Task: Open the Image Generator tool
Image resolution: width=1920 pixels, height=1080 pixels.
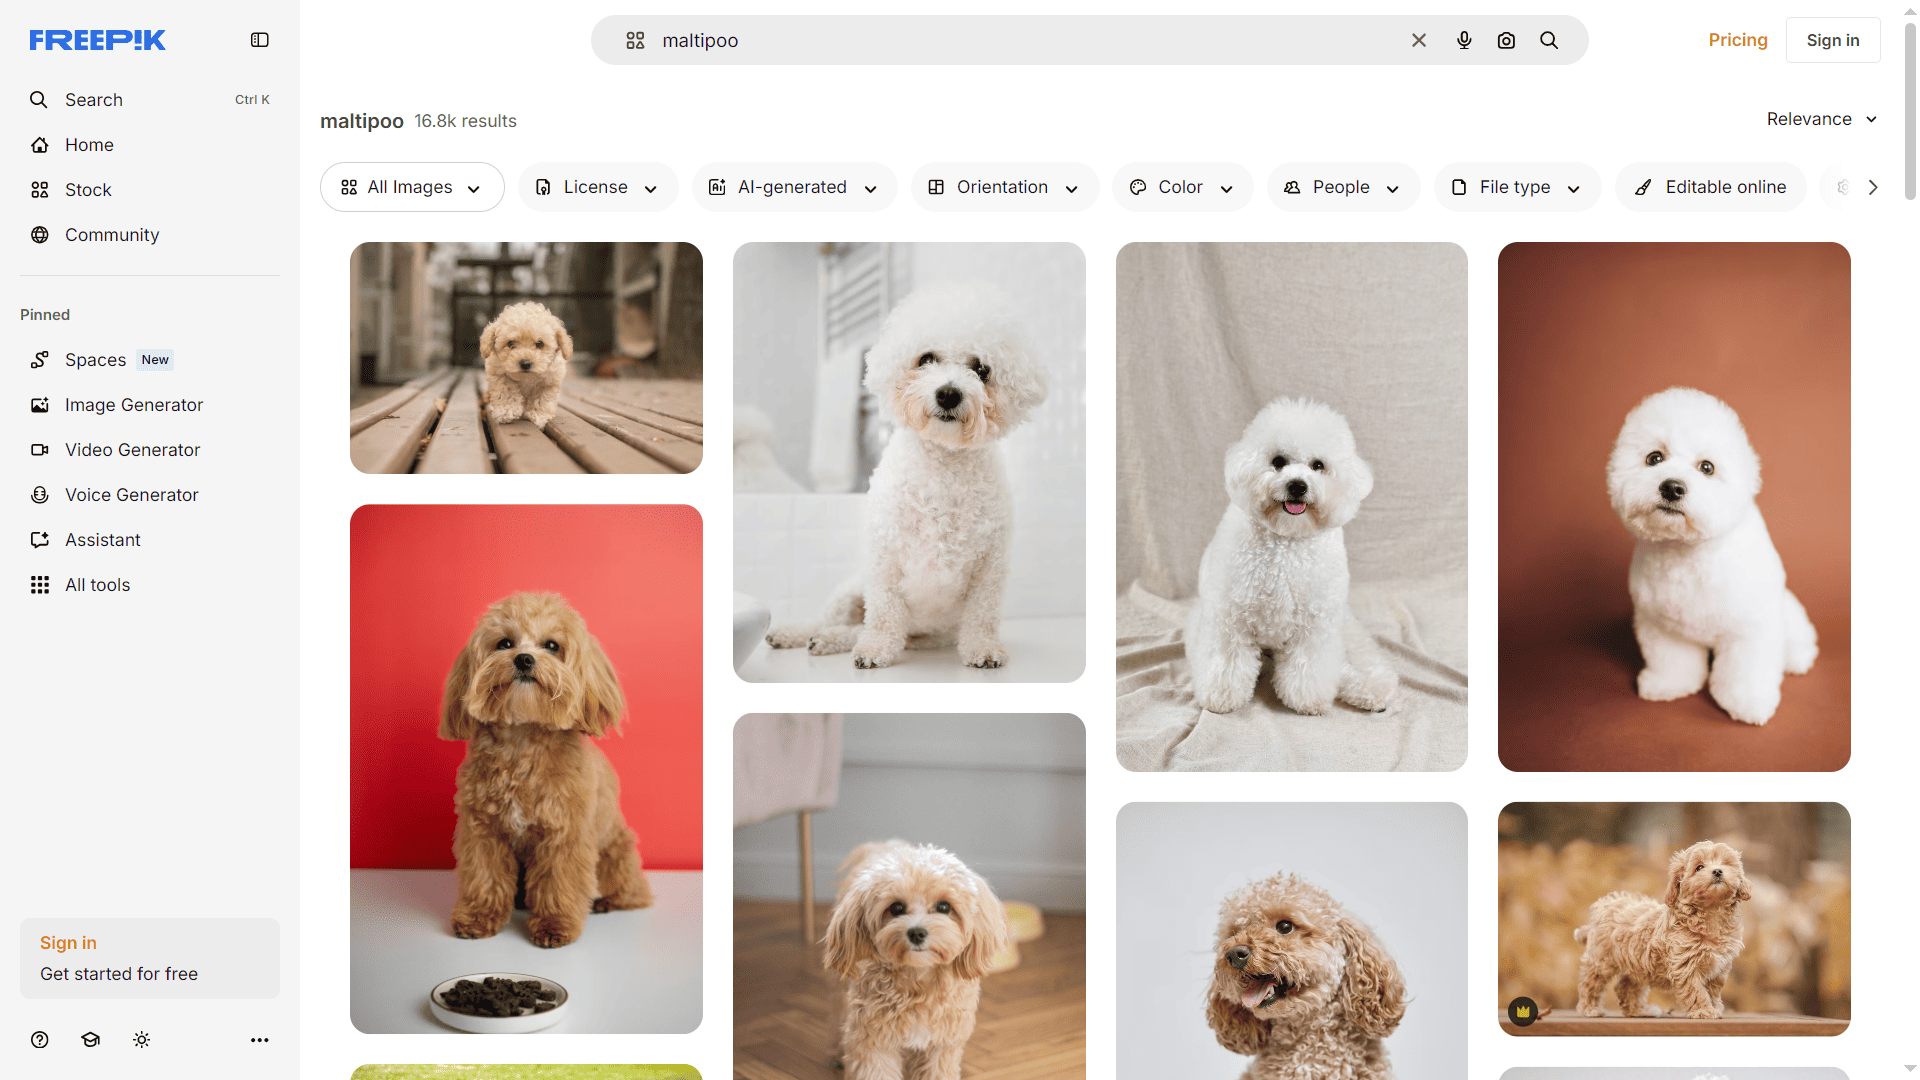Action: coord(133,404)
